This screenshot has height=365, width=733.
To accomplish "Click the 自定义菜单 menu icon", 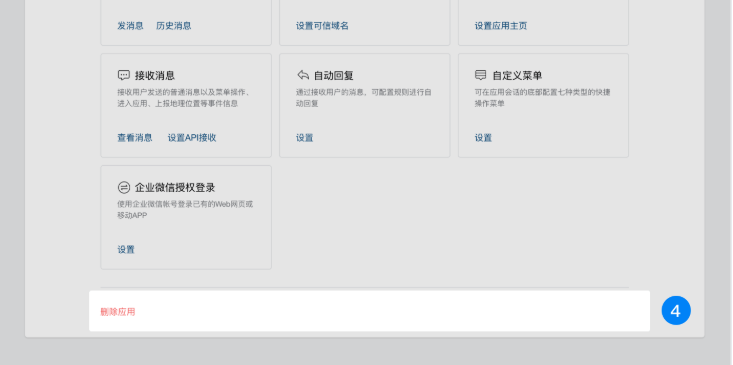I will [481, 75].
